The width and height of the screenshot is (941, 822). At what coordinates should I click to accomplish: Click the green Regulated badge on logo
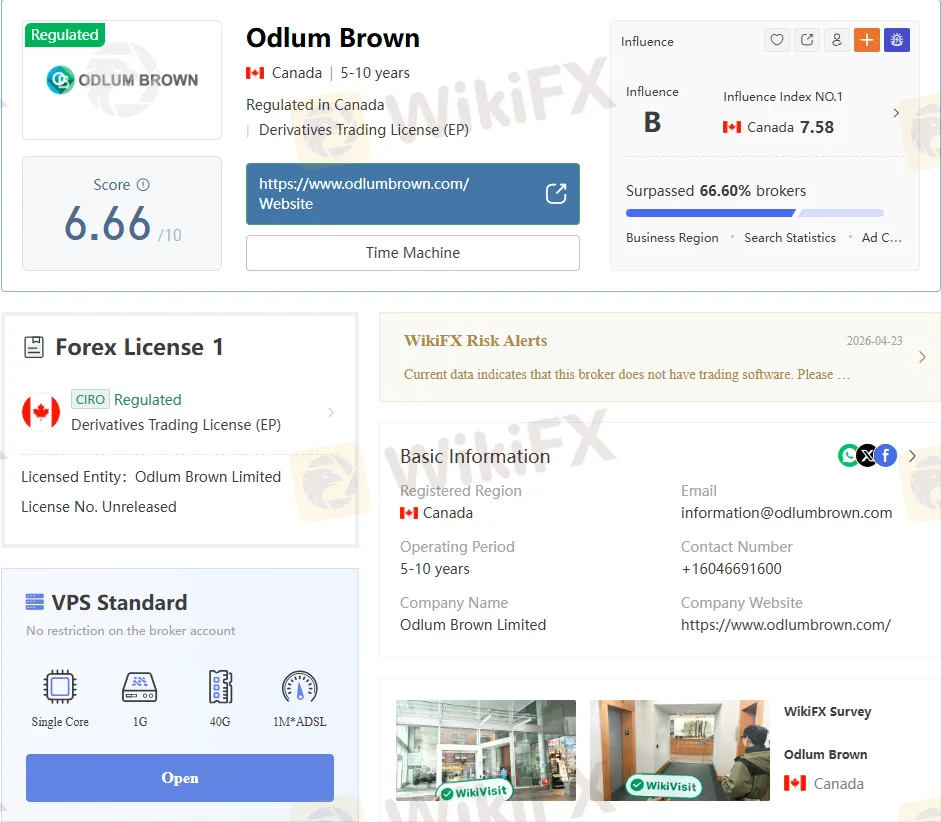(65, 35)
